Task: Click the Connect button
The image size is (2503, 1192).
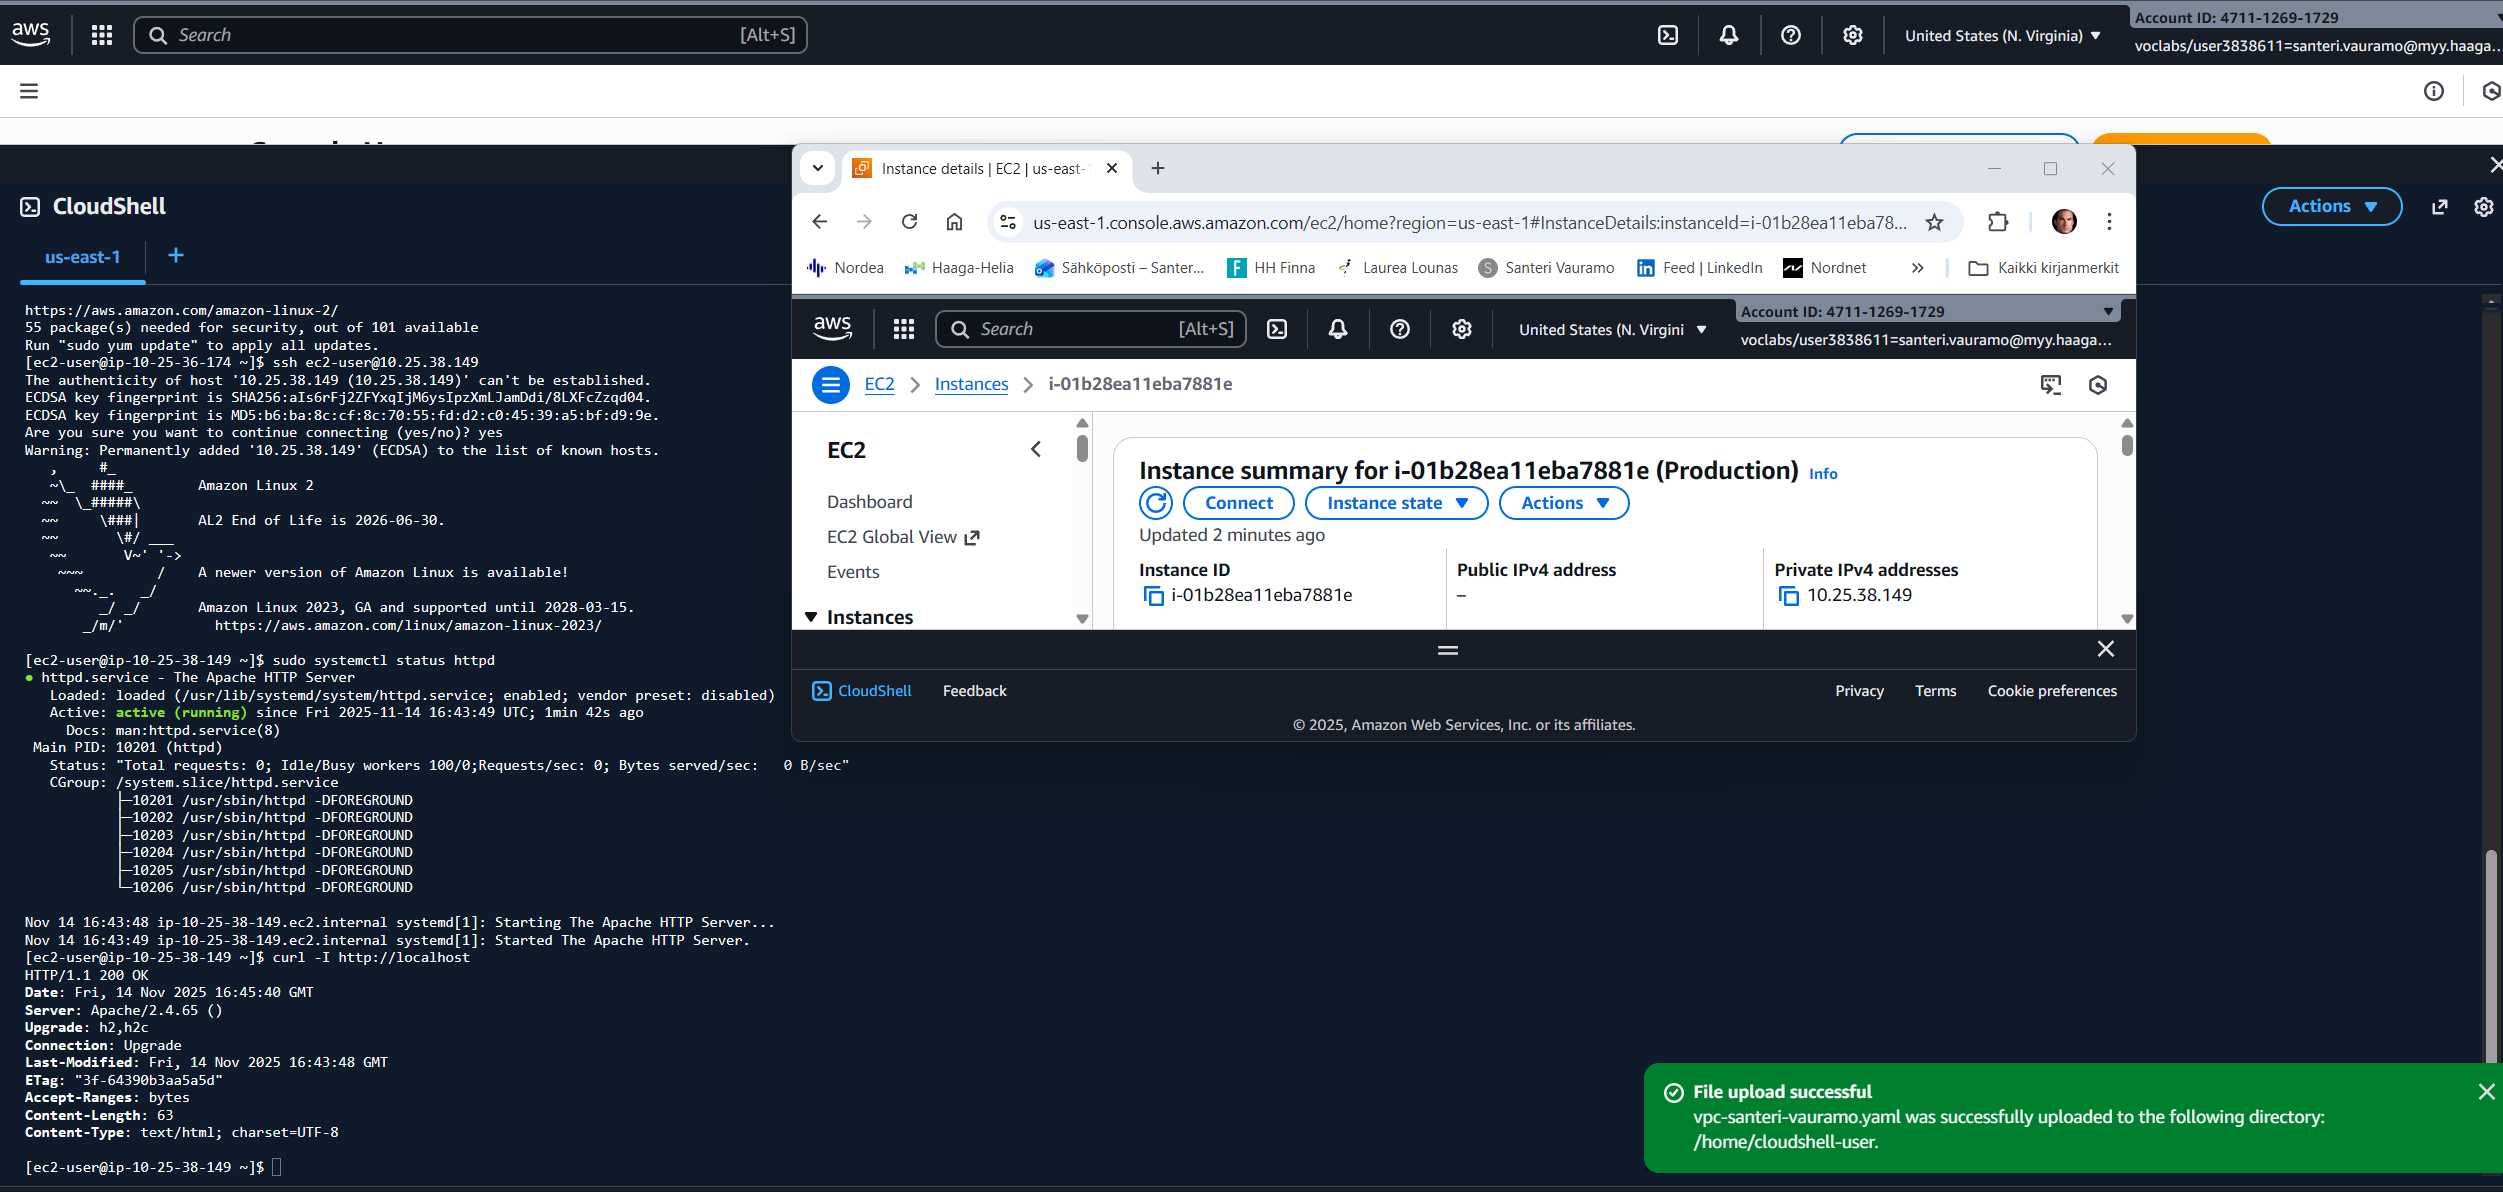Action: [1238, 503]
